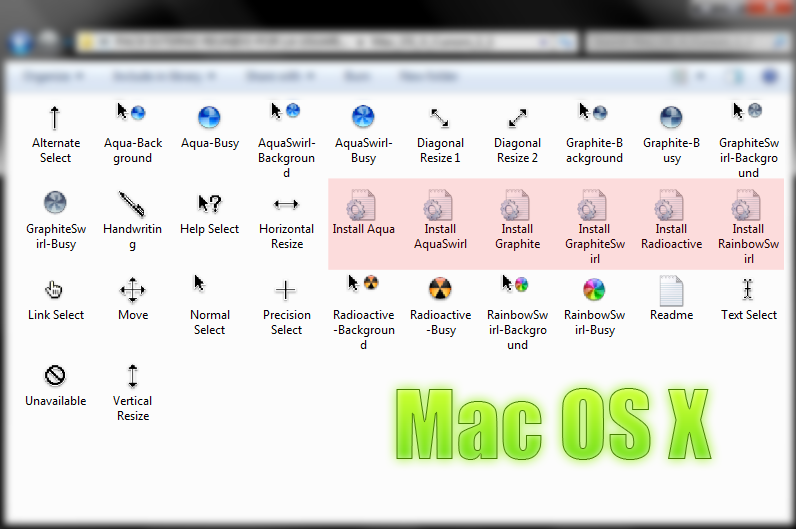Select the Graphite-Busy cursor icon
Image resolution: width=796 pixels, height=529 pixels.
click(671, 134)
